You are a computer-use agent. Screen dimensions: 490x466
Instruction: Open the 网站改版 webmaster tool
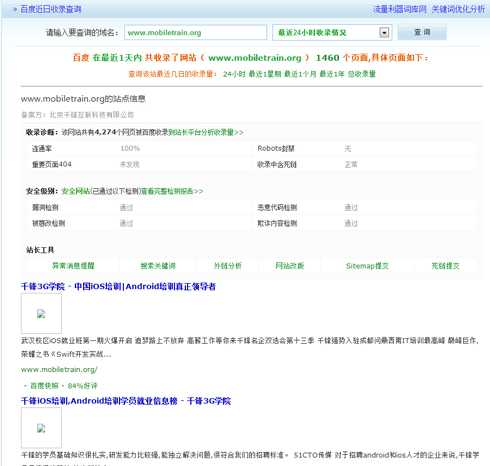coord(290,266)
